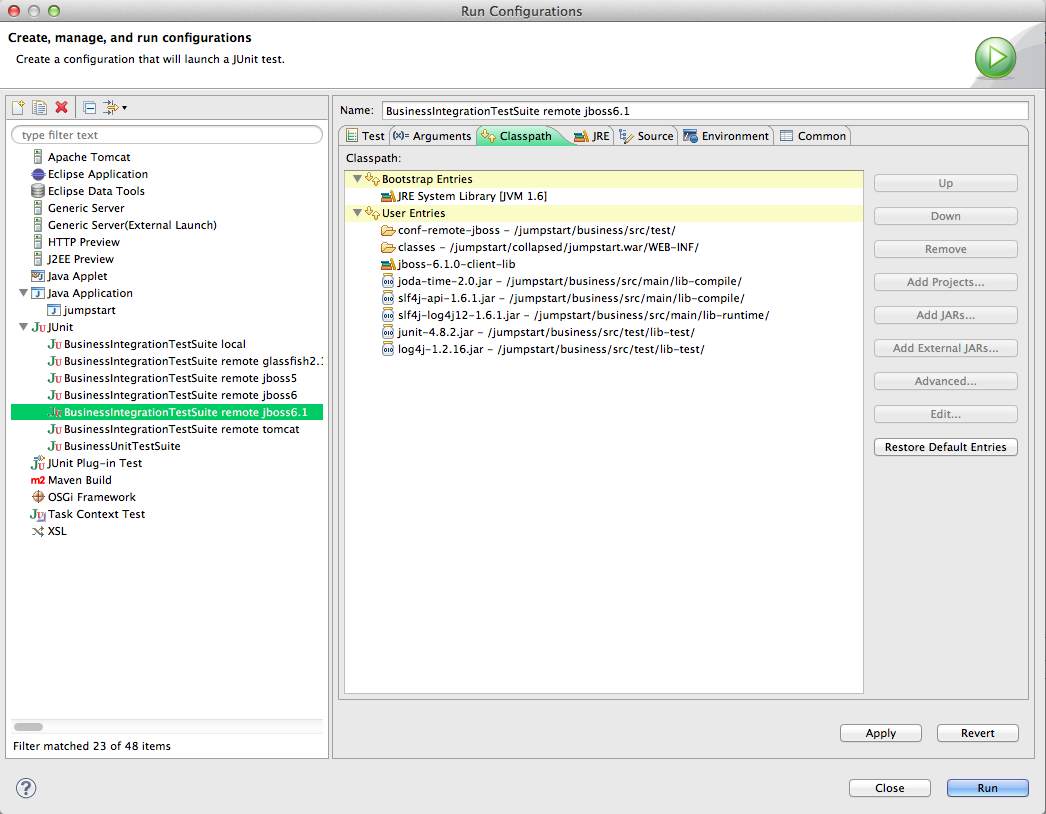
Task: Select BusinessIntegrationTestSuite remote tomcat
Action: coord(181,429)
